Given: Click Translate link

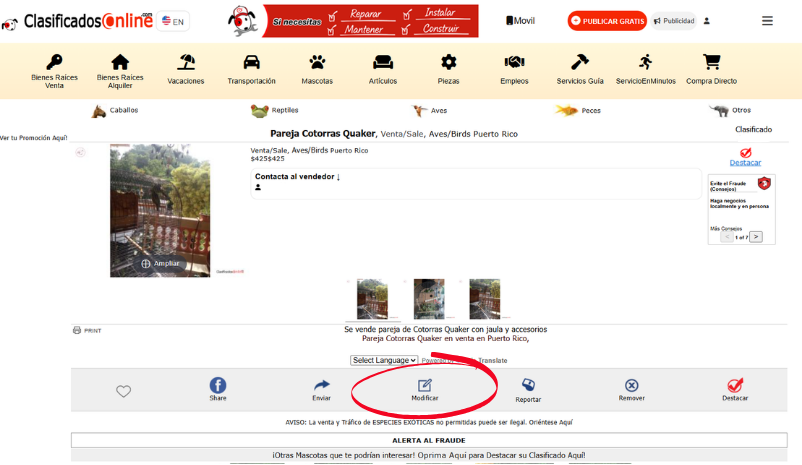Looking at the screenshot, I should coord(493,361).
